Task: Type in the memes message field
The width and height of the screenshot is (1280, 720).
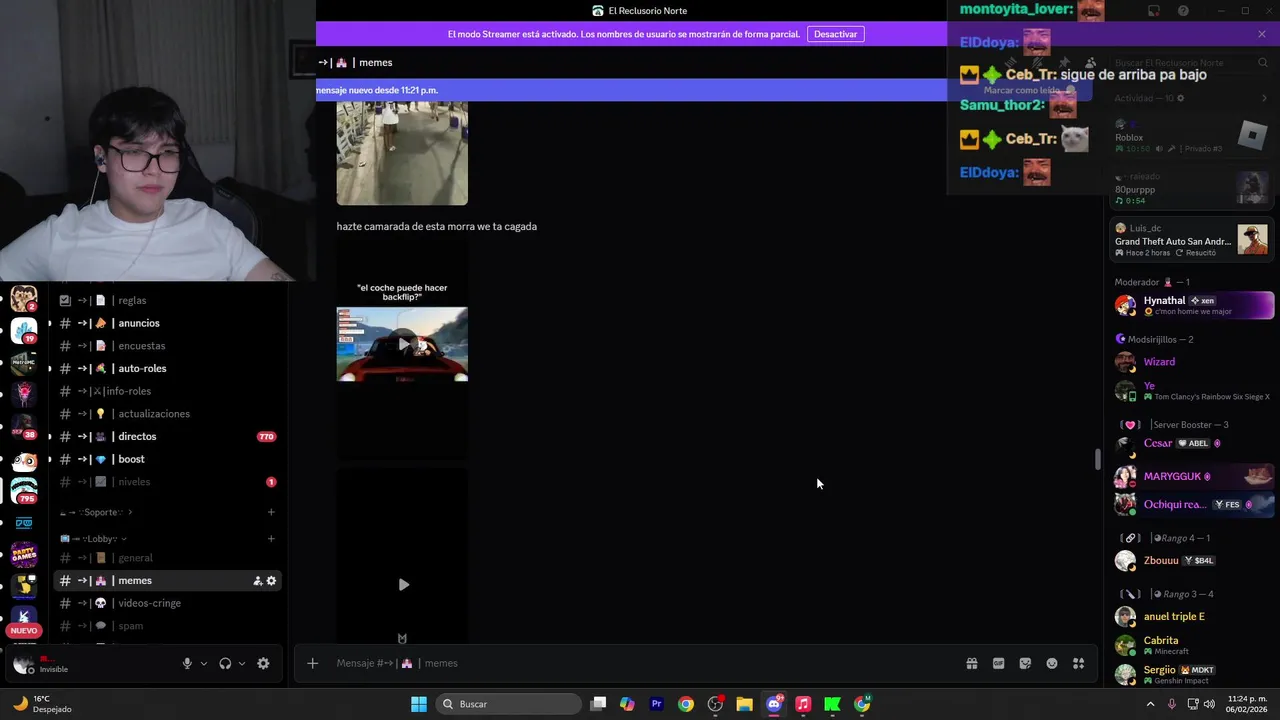Action: click(640, 663)
